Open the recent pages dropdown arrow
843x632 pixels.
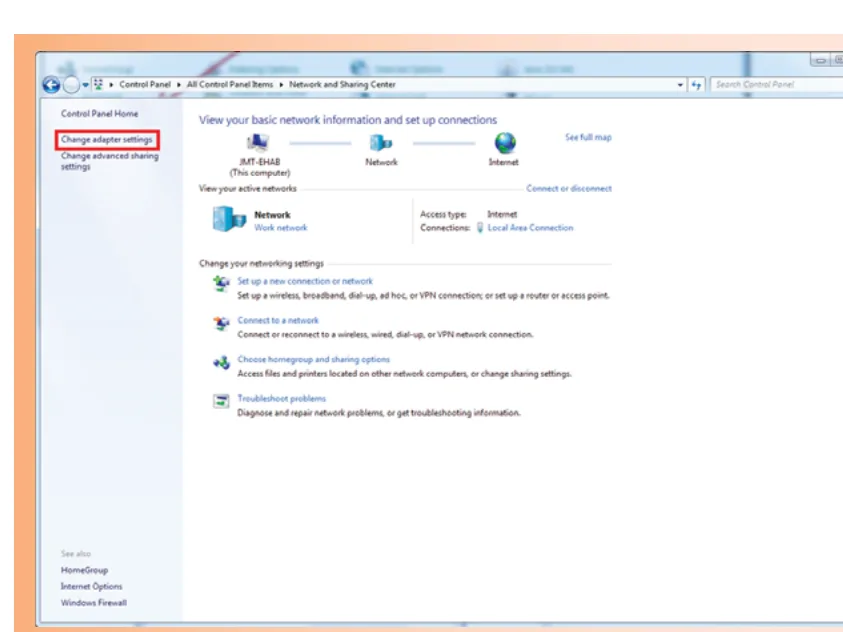tap(85, 85)
